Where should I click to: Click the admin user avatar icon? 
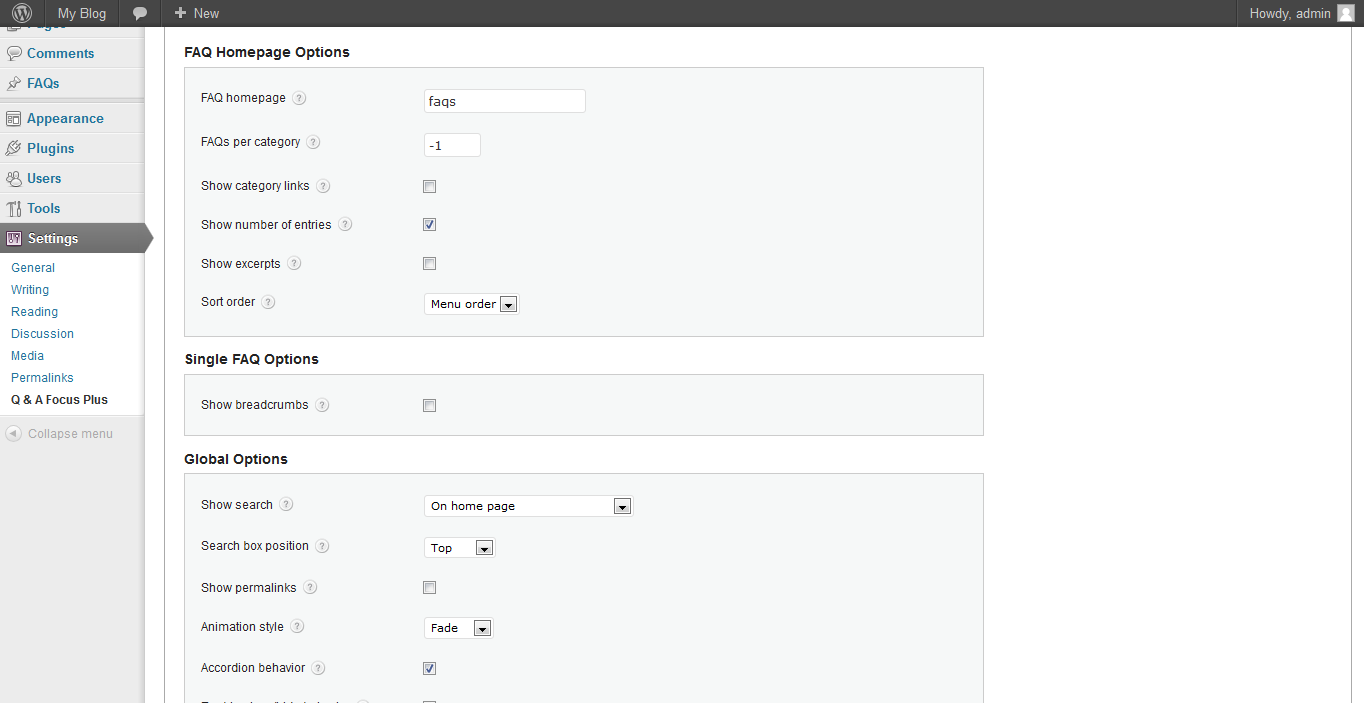pyautogui.click(x=1345, y=13)
